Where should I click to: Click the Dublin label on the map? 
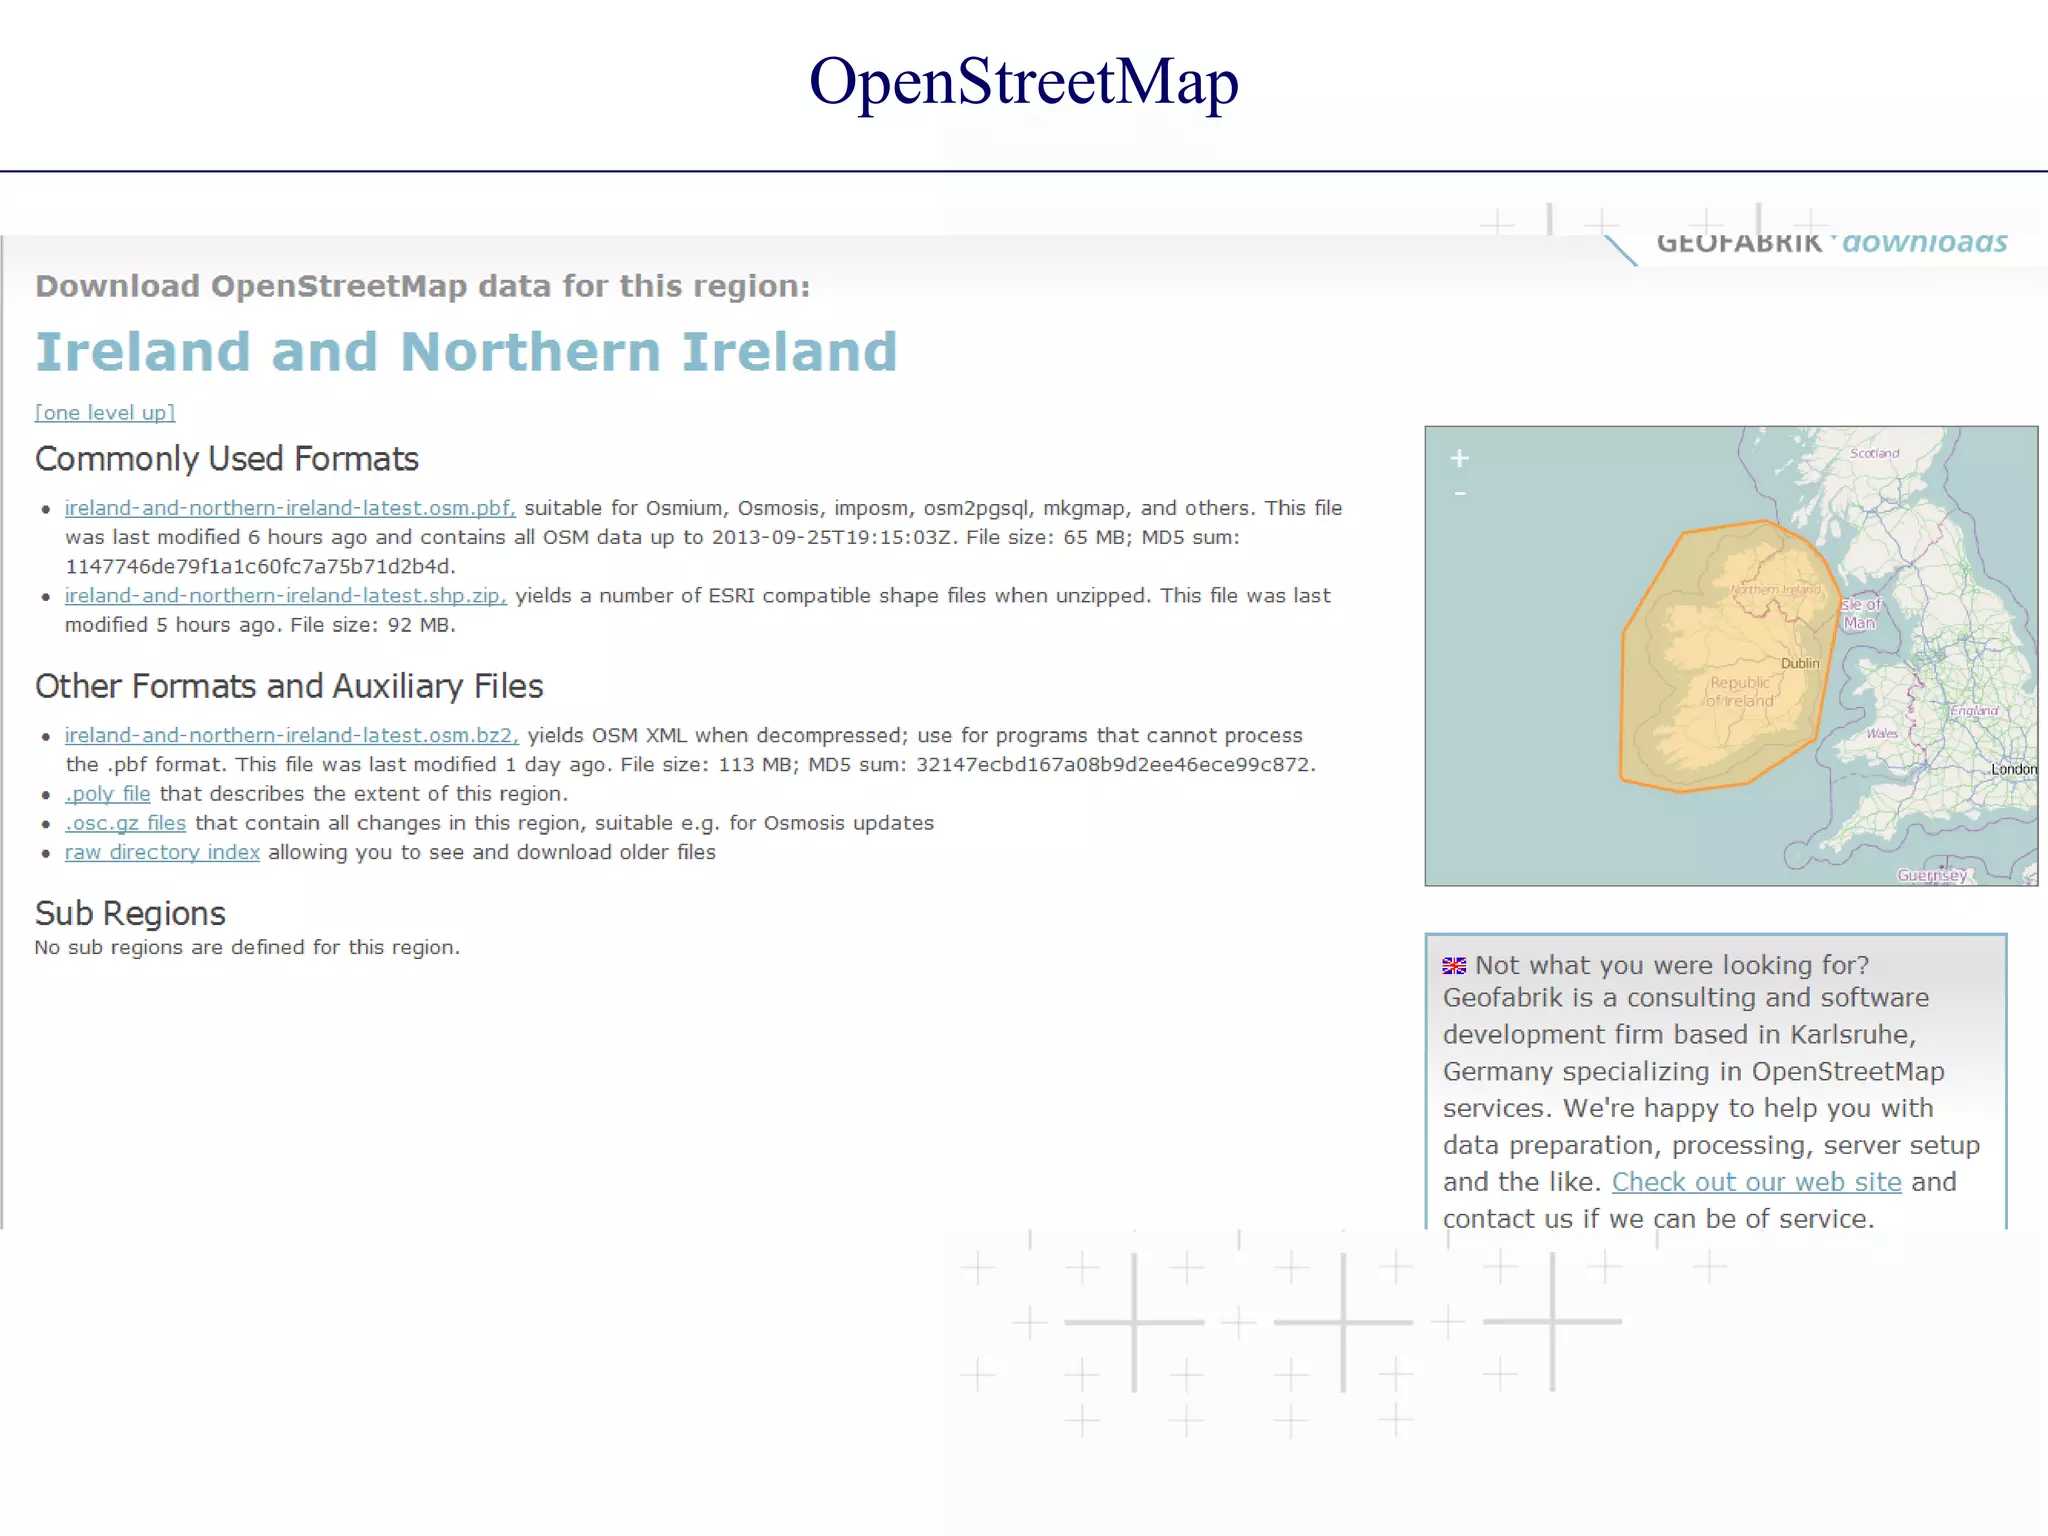pyautogui.click(x=1800, y=664)
